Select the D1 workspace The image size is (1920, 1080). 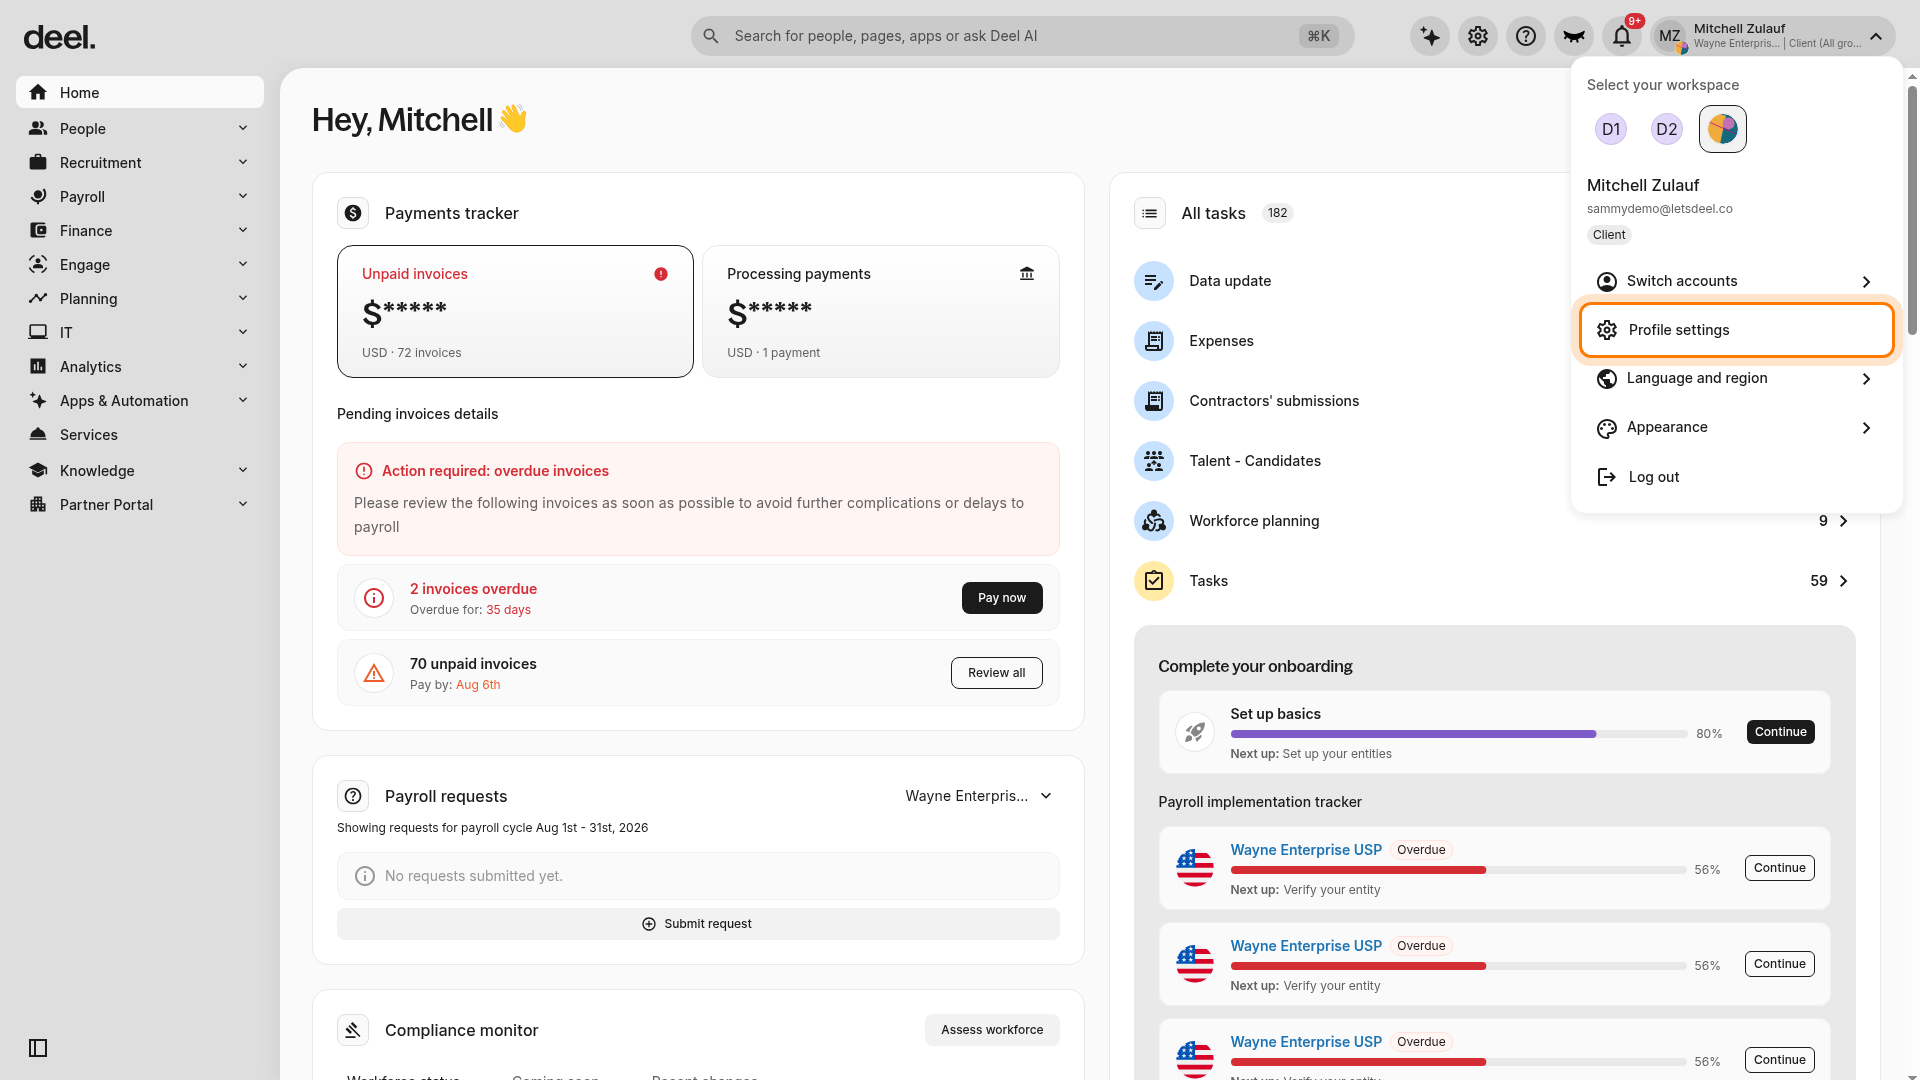1611,129
